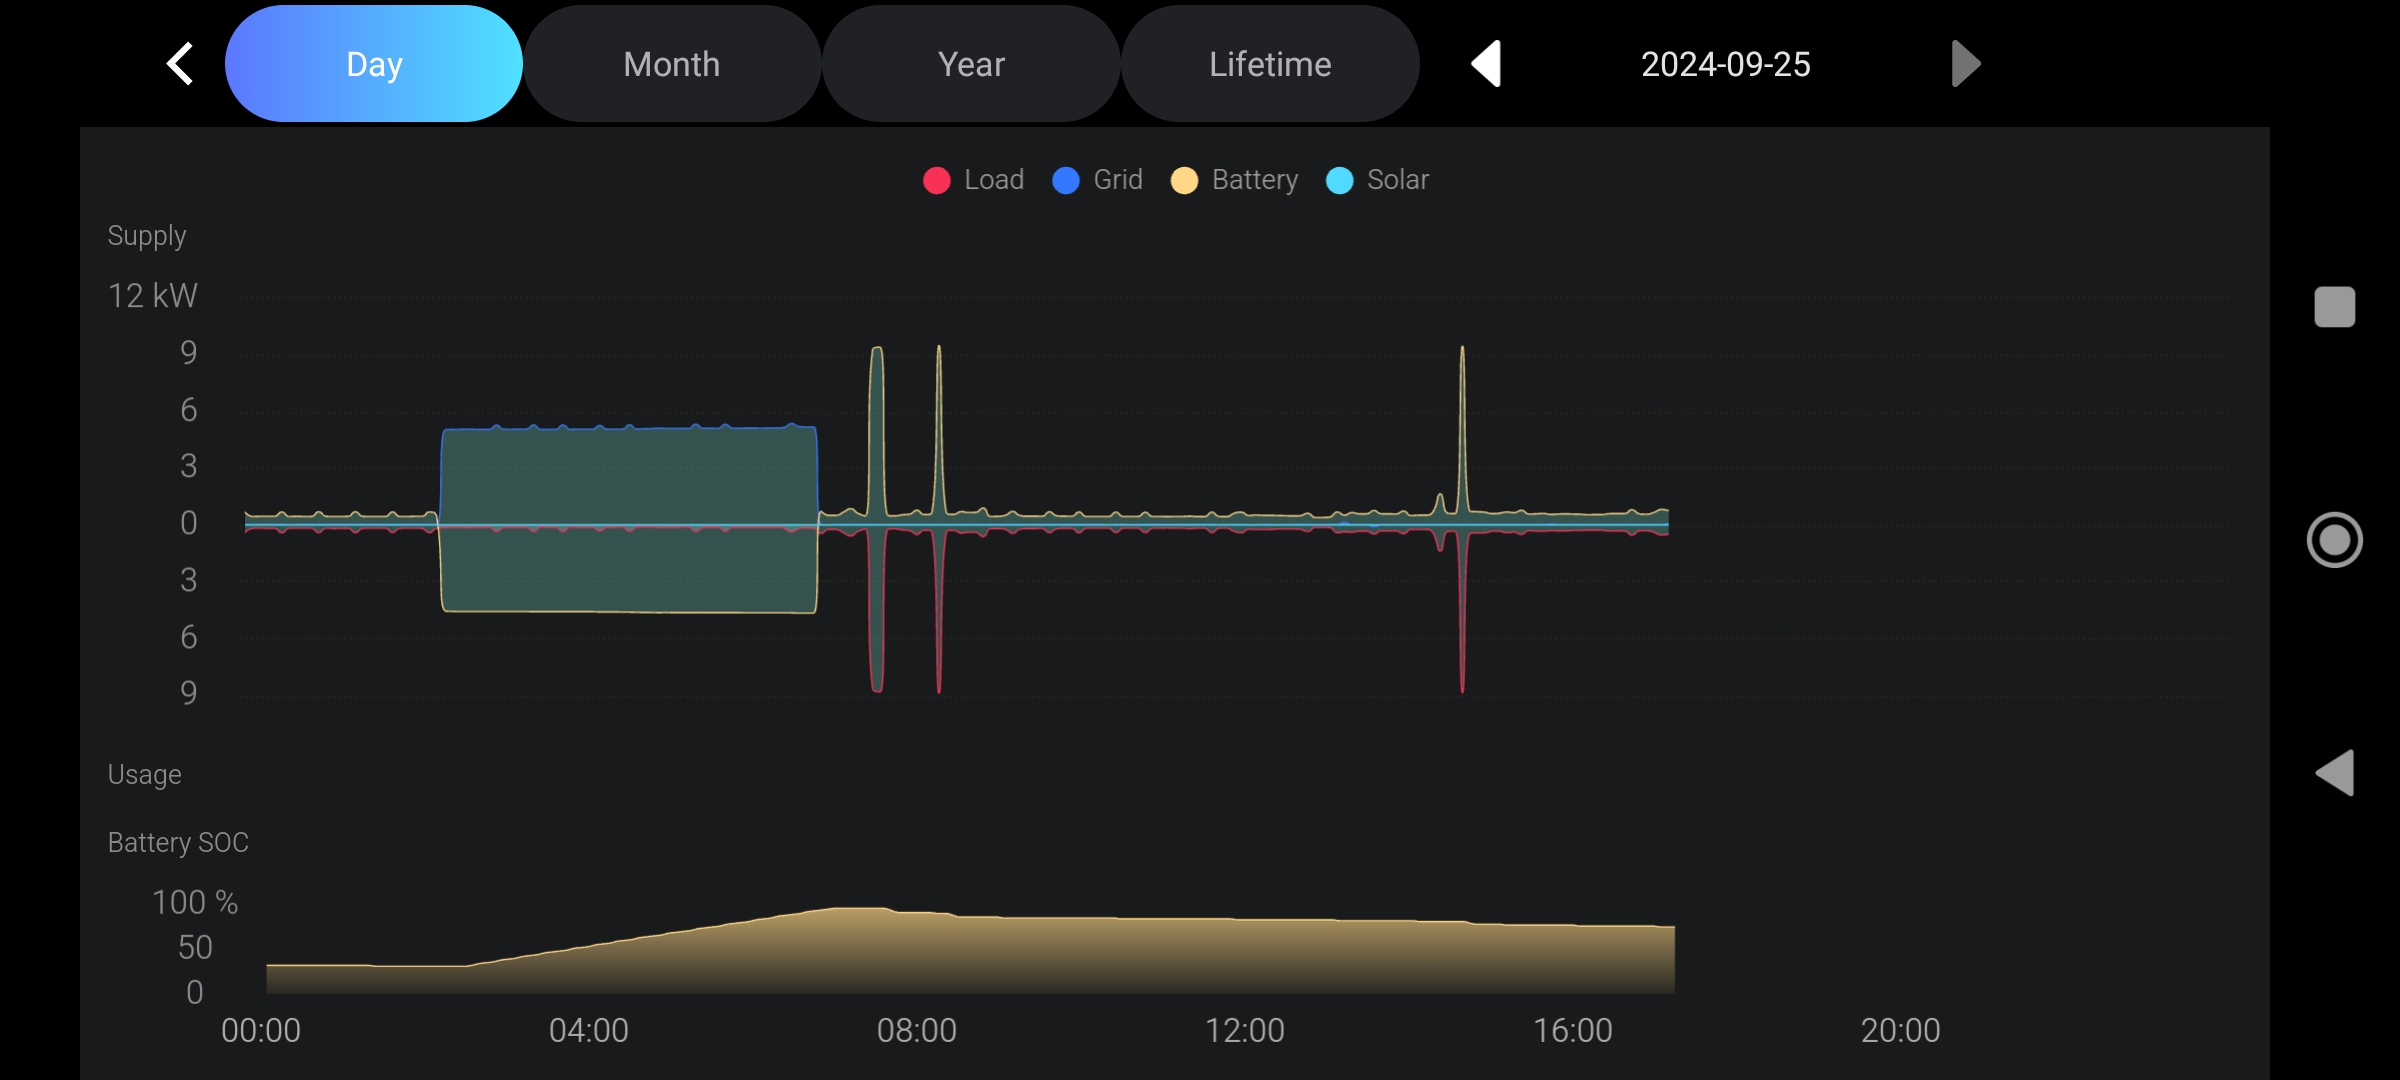
Task: Switch to Month tab
Action: 672,64
